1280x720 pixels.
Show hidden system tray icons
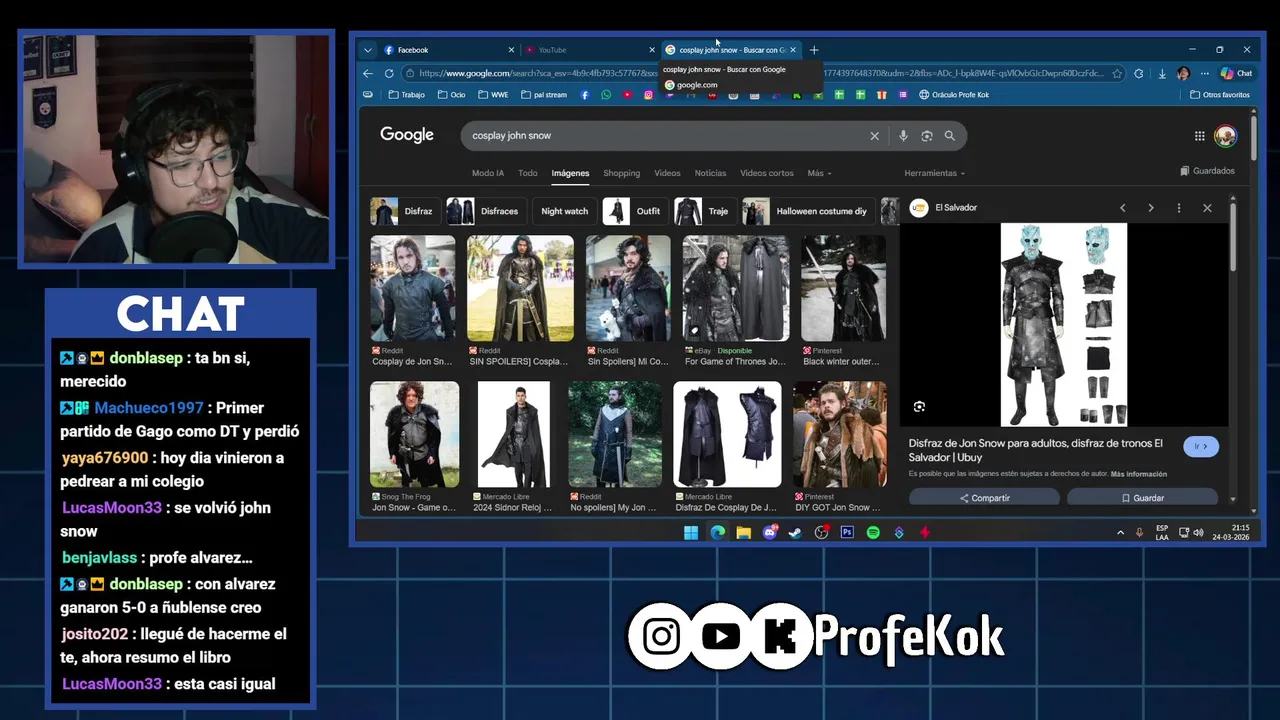coord(1120,533)
